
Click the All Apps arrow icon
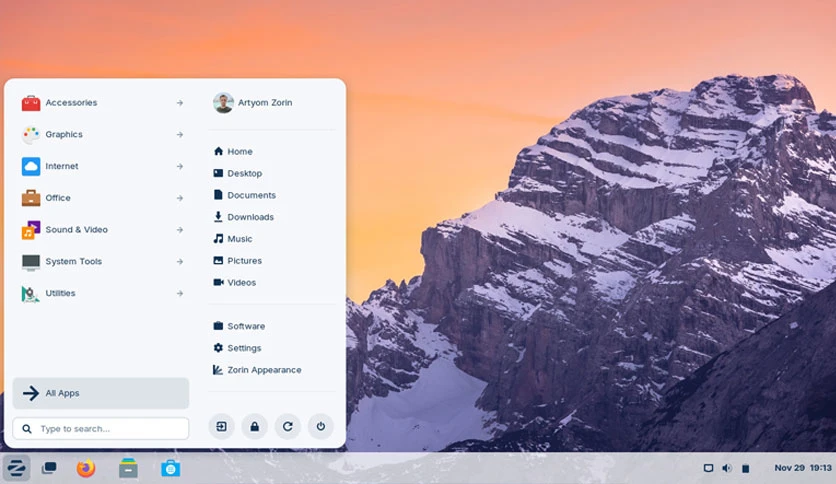tap(31, 393)
